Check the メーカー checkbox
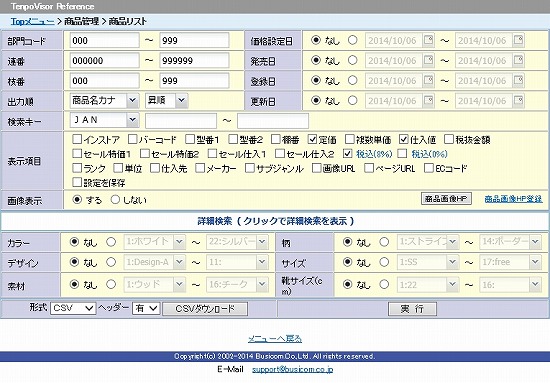 point(200,168)
